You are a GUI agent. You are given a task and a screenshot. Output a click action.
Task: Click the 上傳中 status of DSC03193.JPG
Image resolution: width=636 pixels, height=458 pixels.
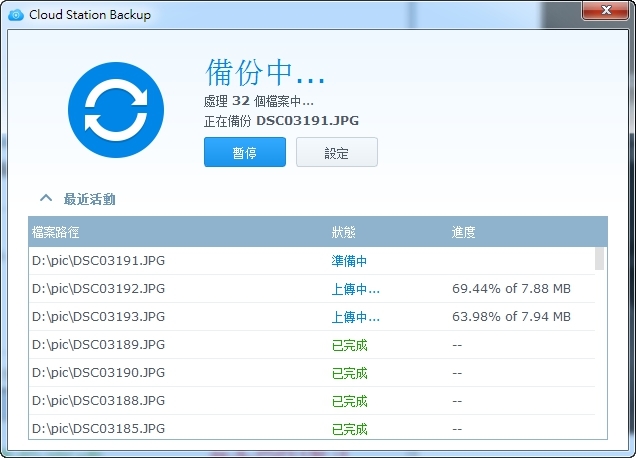356,317
